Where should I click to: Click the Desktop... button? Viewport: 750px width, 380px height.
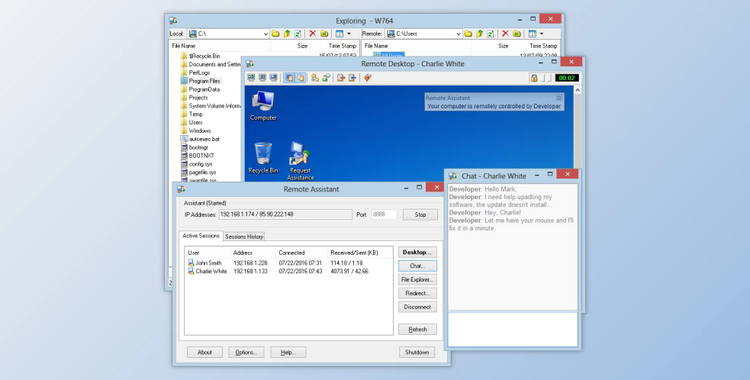[x=417, y=252]
